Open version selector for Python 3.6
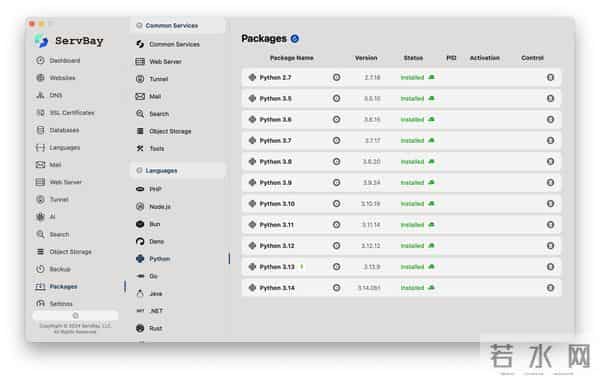The image size is (600, 376). 336,119
